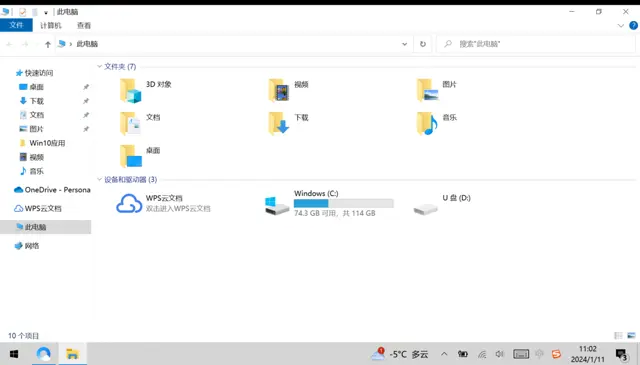Collapse the 设备和驱动器 (3) group
The image size is (640, 365).
[99, 179]
